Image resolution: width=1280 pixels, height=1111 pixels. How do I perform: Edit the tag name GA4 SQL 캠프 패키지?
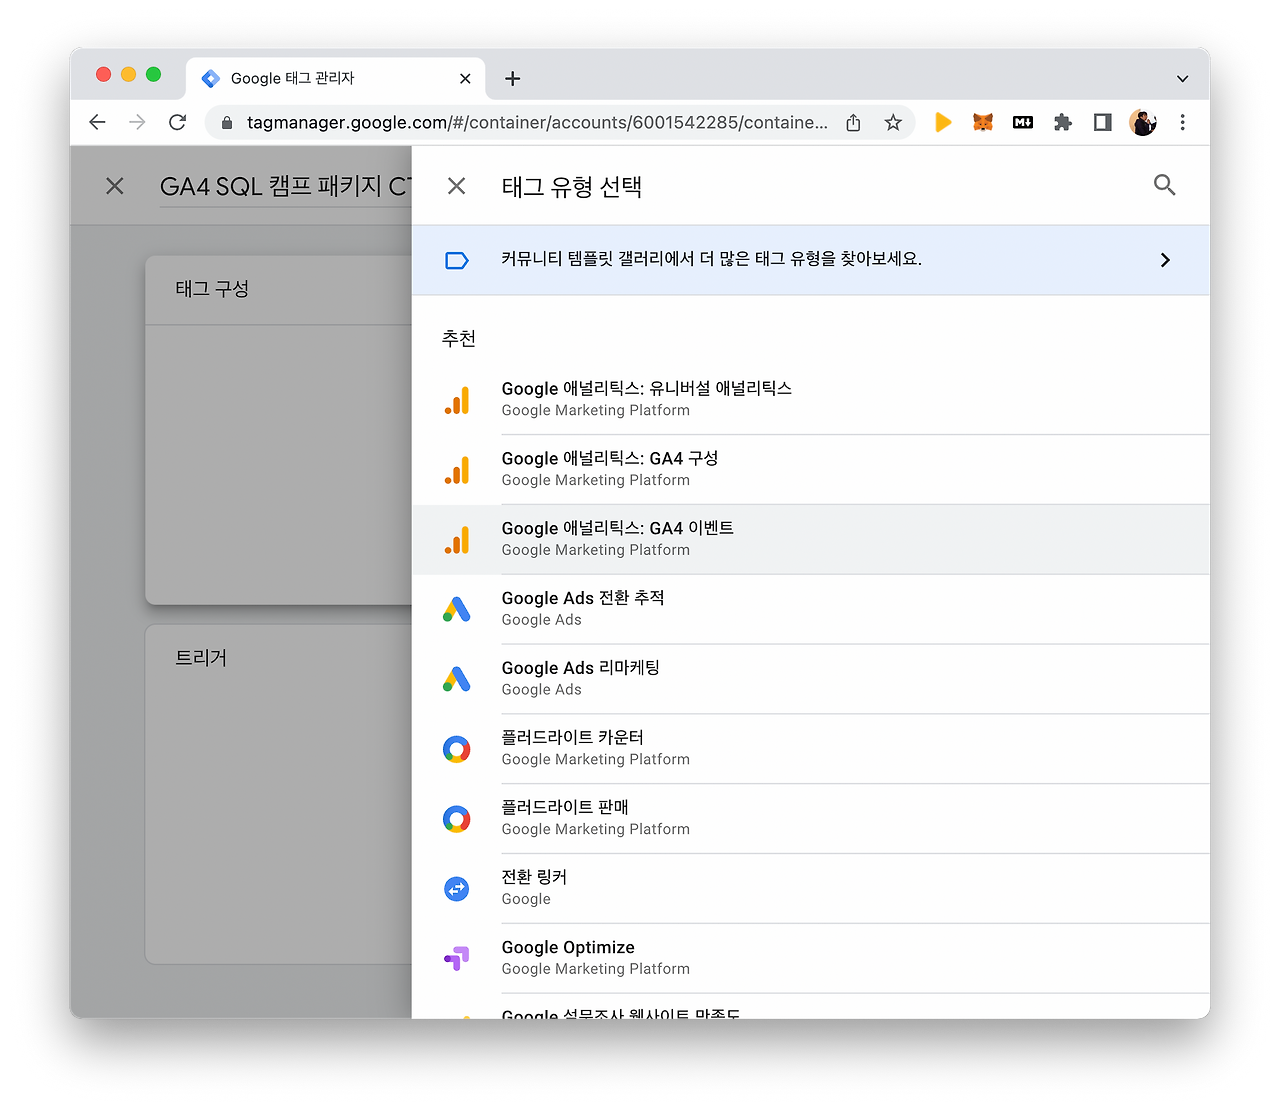[285, 187]
